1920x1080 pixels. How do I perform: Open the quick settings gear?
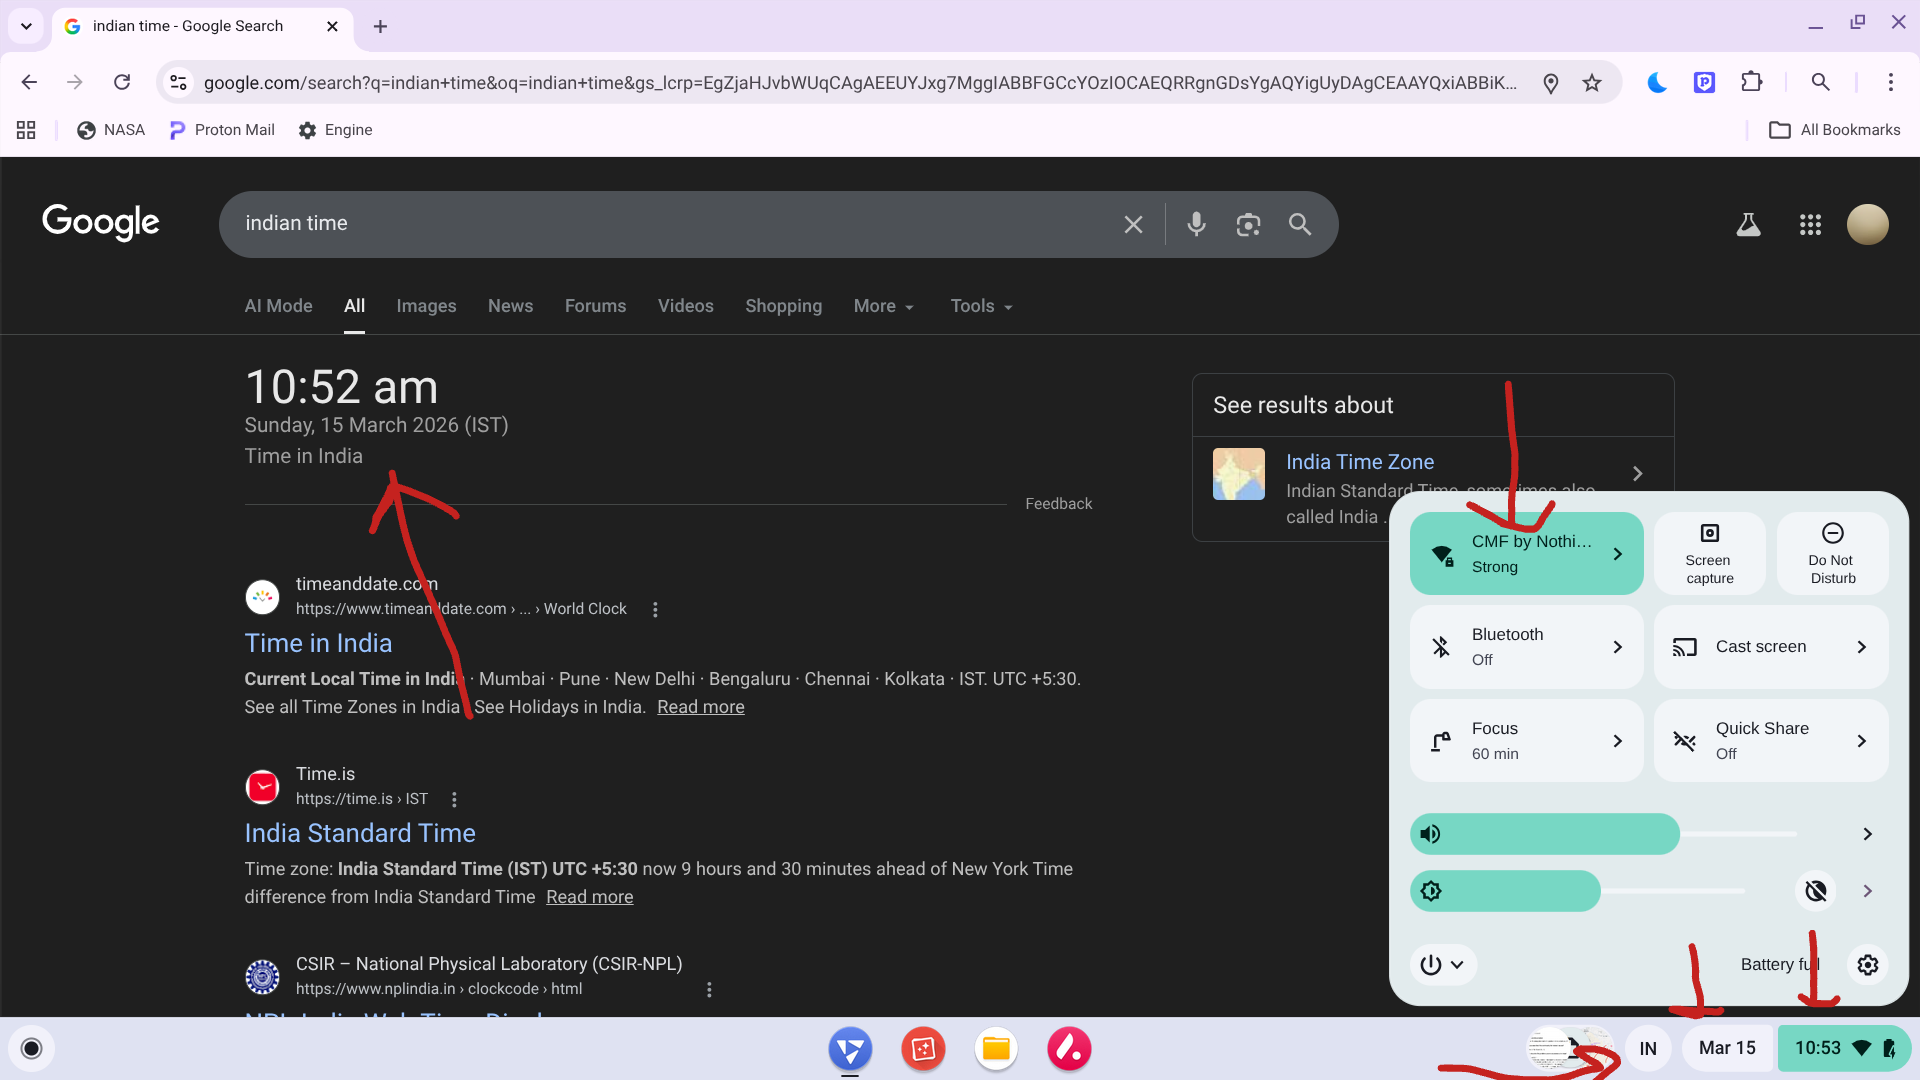[x=1867, y=964]
